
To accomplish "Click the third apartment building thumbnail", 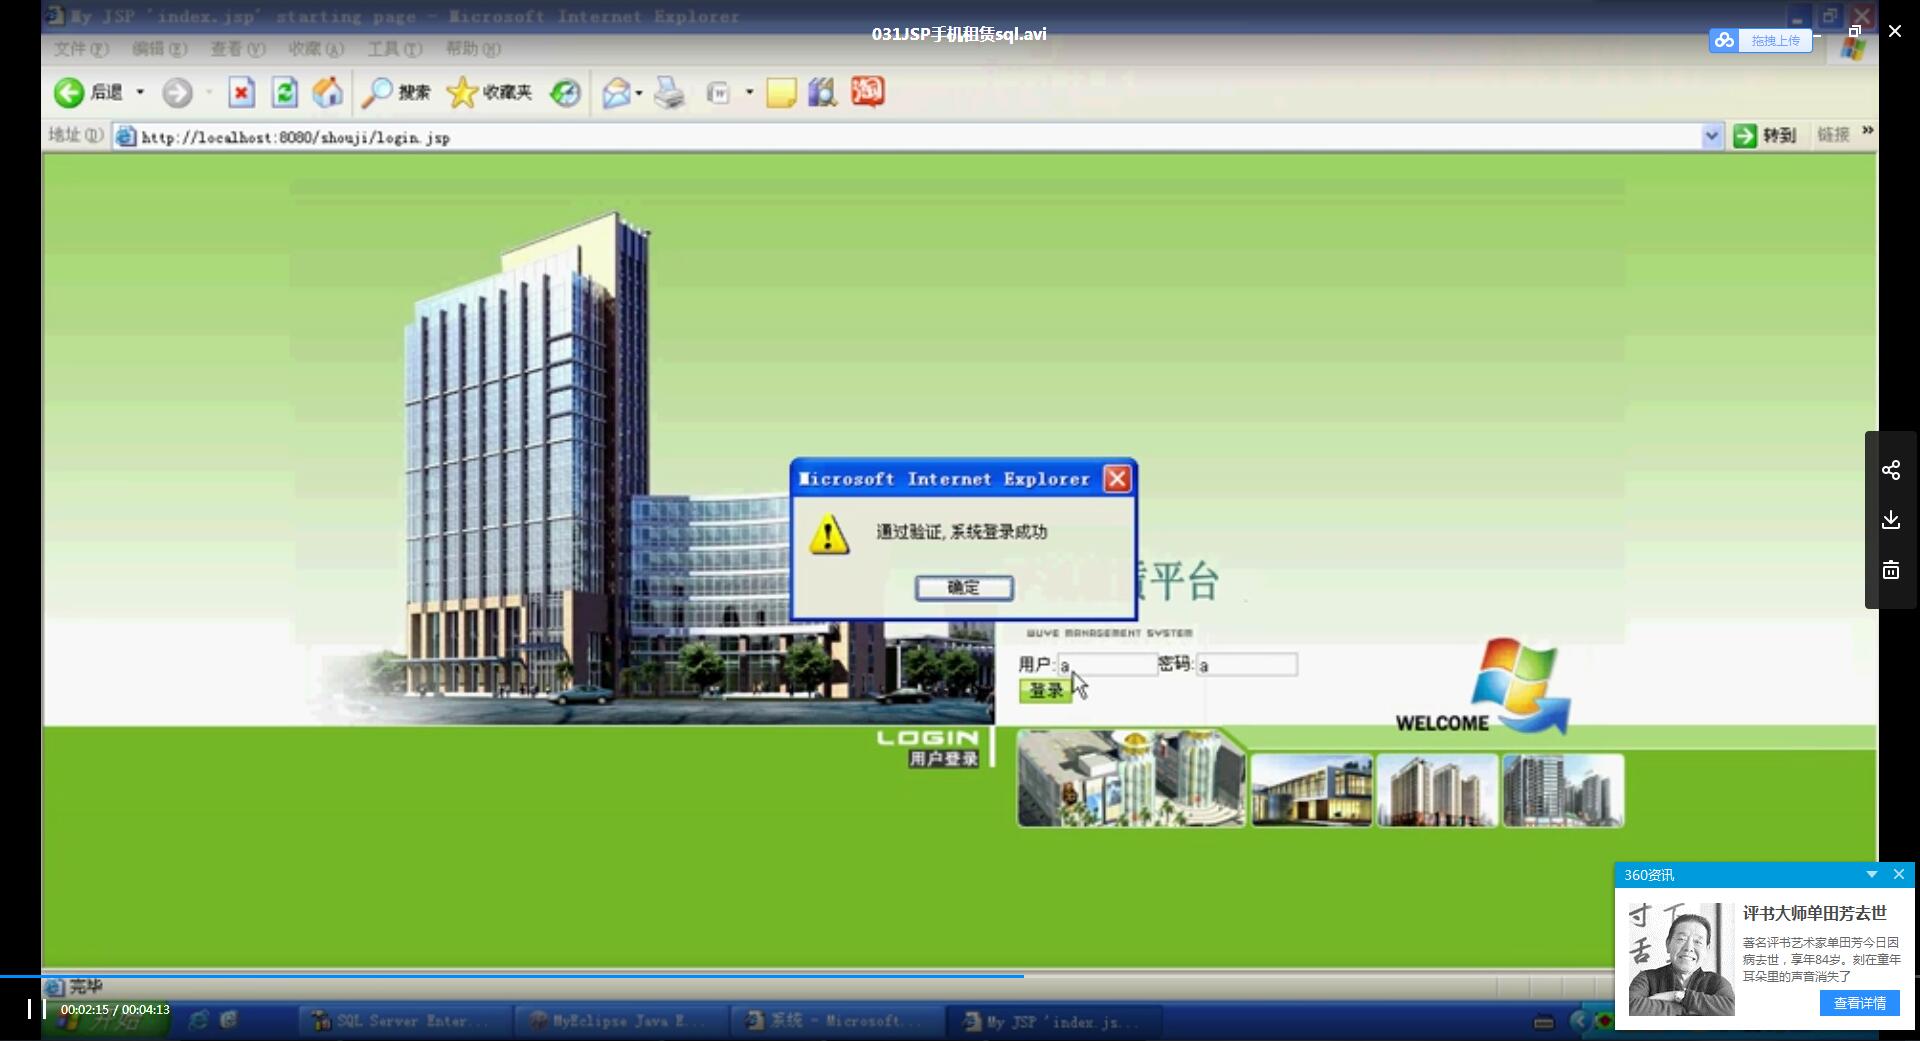I will 1437,791.
